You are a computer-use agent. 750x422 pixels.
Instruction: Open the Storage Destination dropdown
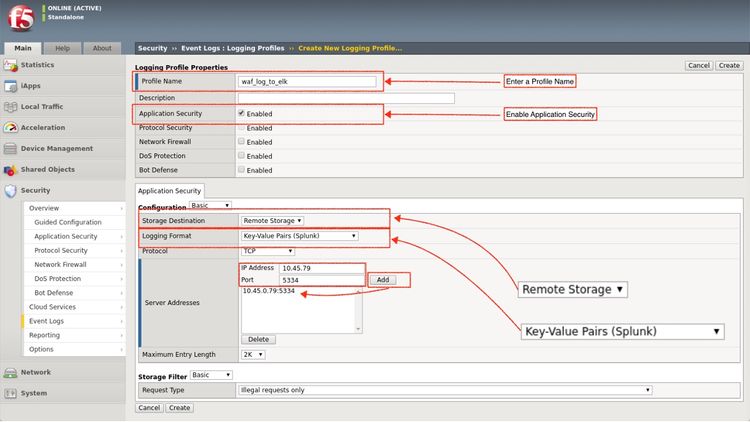272,220
